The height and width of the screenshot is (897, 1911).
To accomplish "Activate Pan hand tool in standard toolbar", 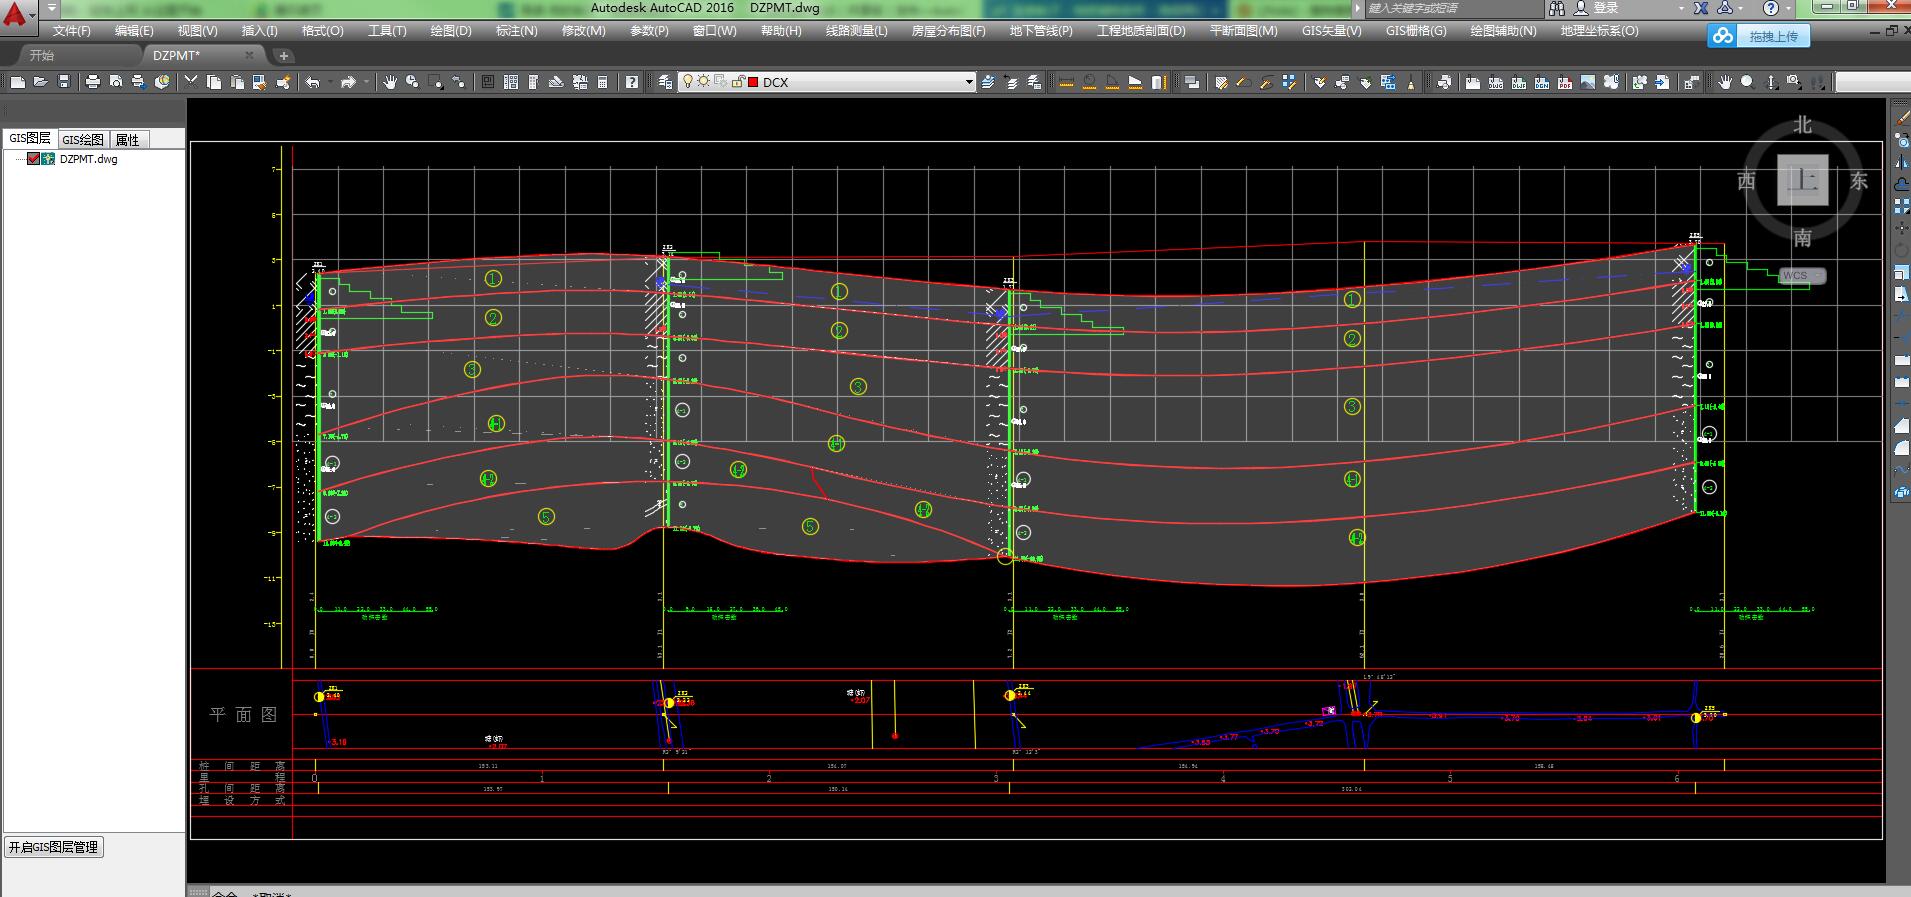I will (389, 82).
